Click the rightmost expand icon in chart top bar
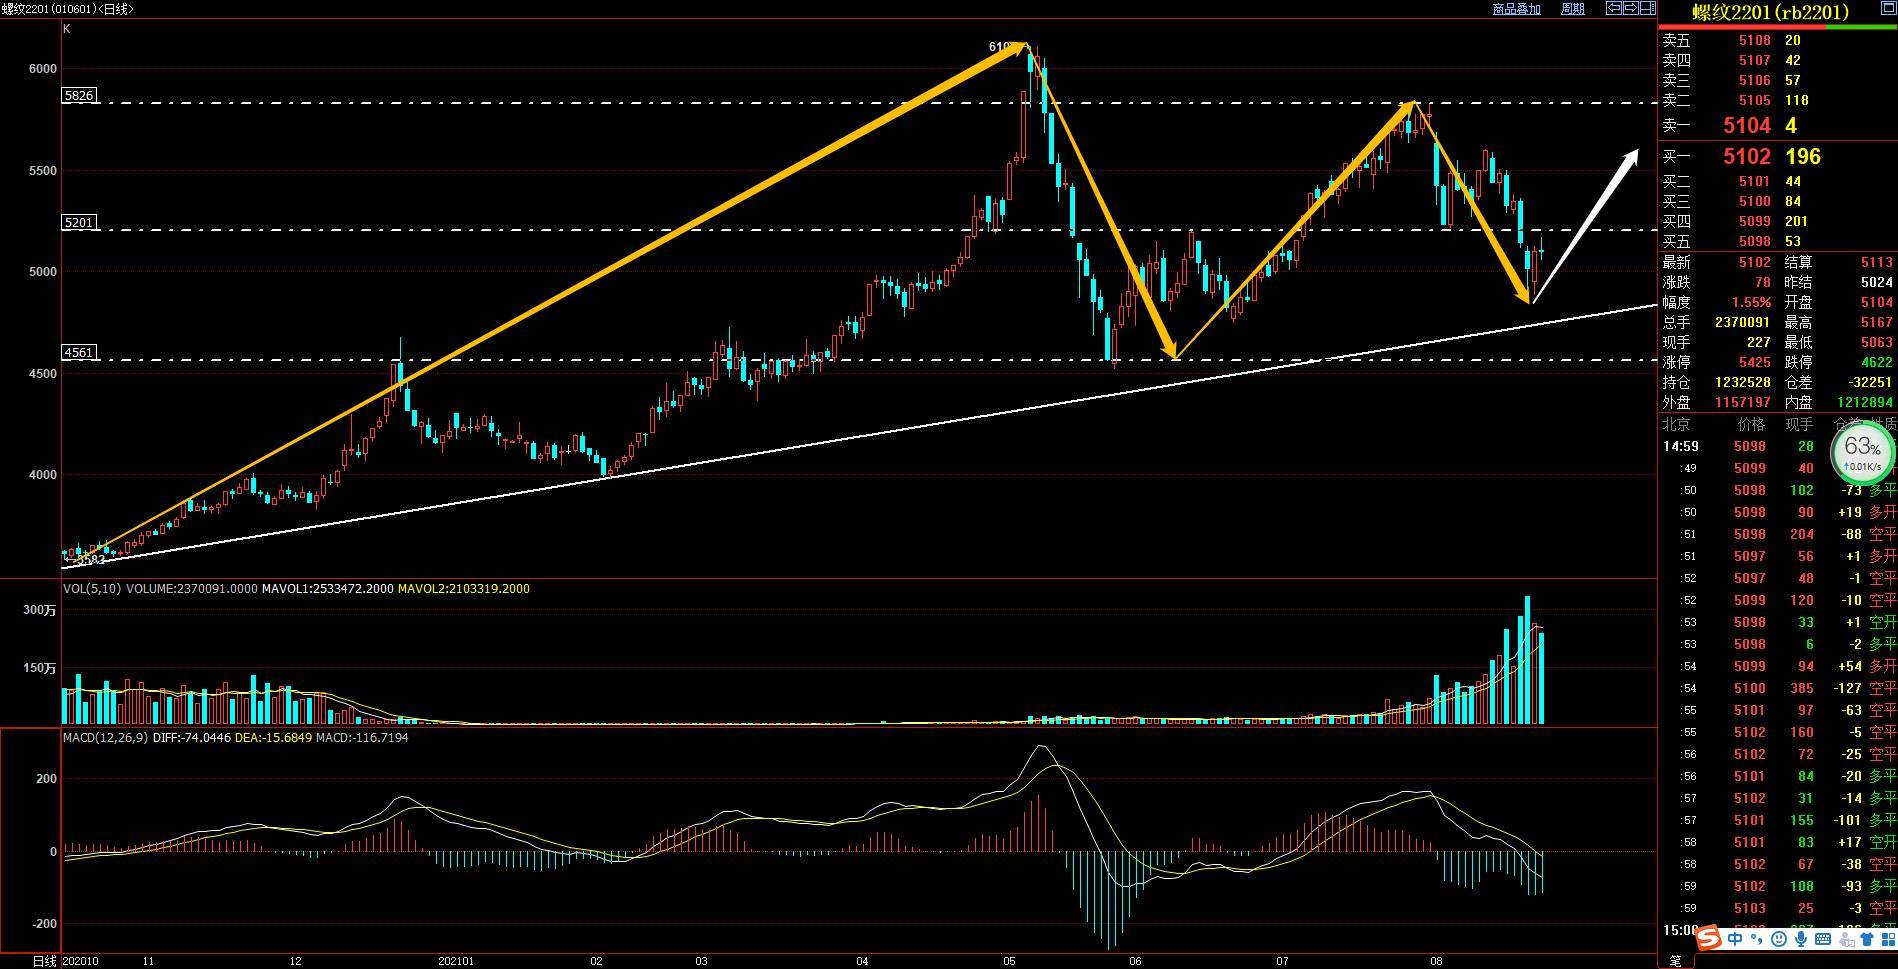 pos(1647,9)
